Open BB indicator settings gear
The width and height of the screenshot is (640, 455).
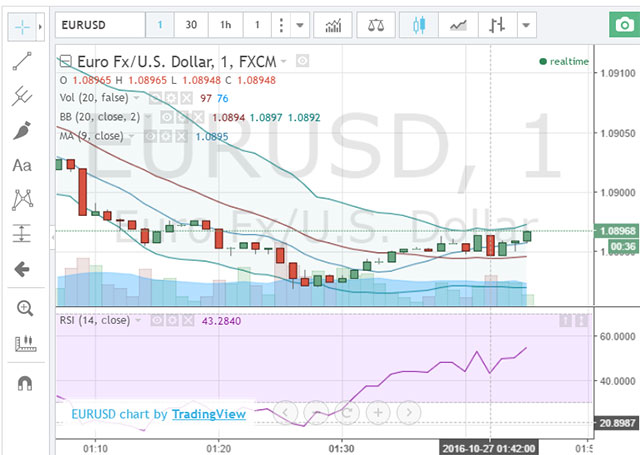tap(182, 117)
